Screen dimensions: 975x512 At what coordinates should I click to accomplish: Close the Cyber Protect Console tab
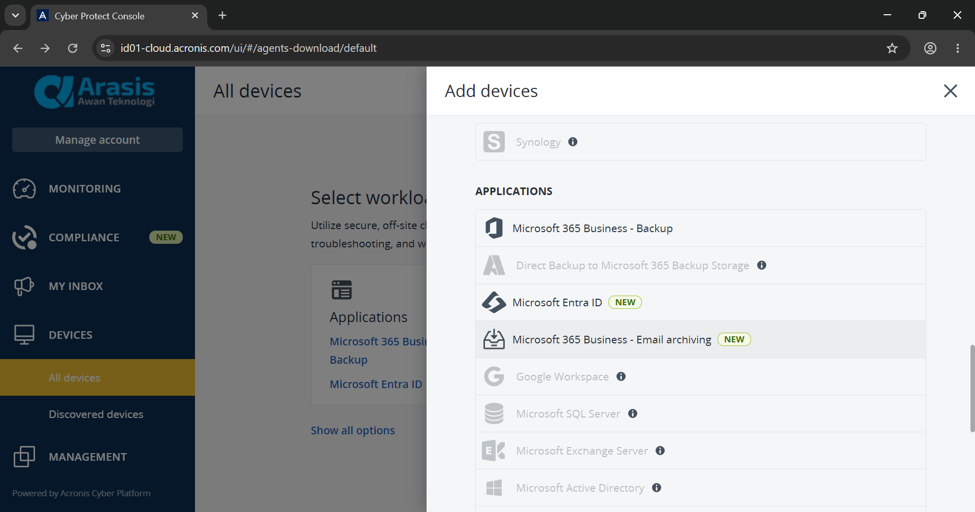pos(195,16)
